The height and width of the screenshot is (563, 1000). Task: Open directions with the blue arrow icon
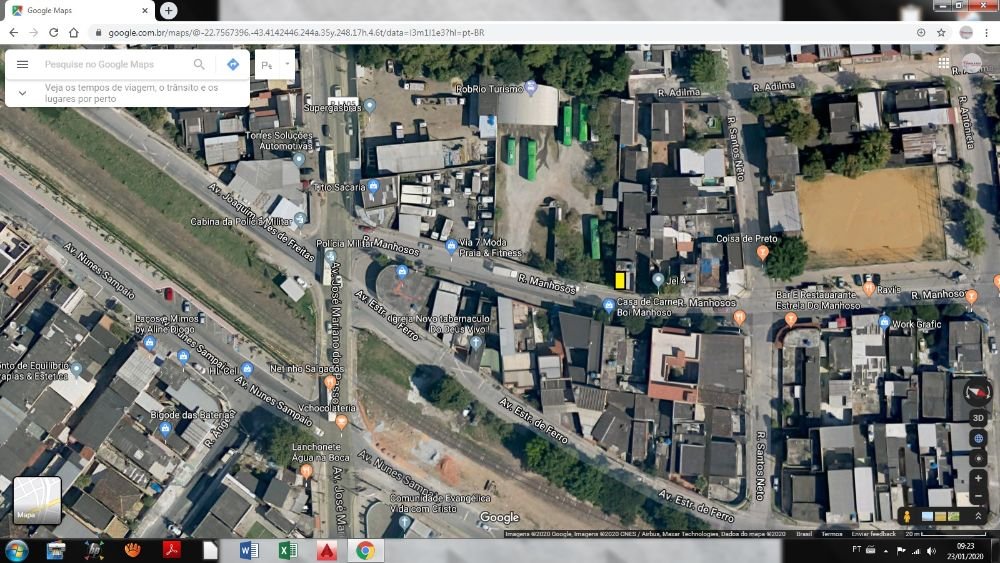(x=232, y=64)
